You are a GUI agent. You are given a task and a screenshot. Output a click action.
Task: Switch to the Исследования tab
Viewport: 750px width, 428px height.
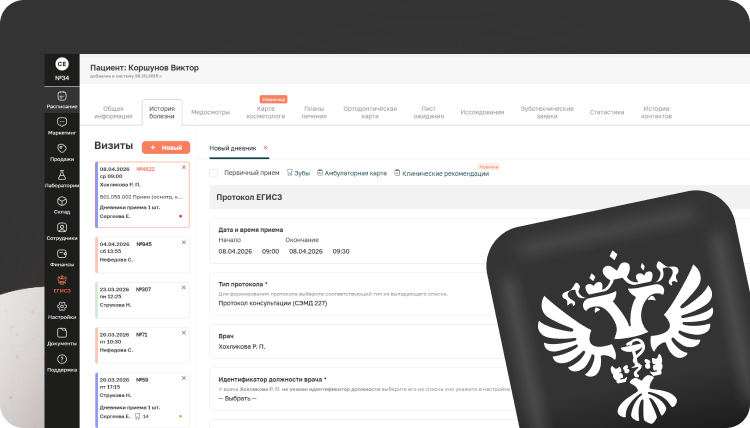482,112
